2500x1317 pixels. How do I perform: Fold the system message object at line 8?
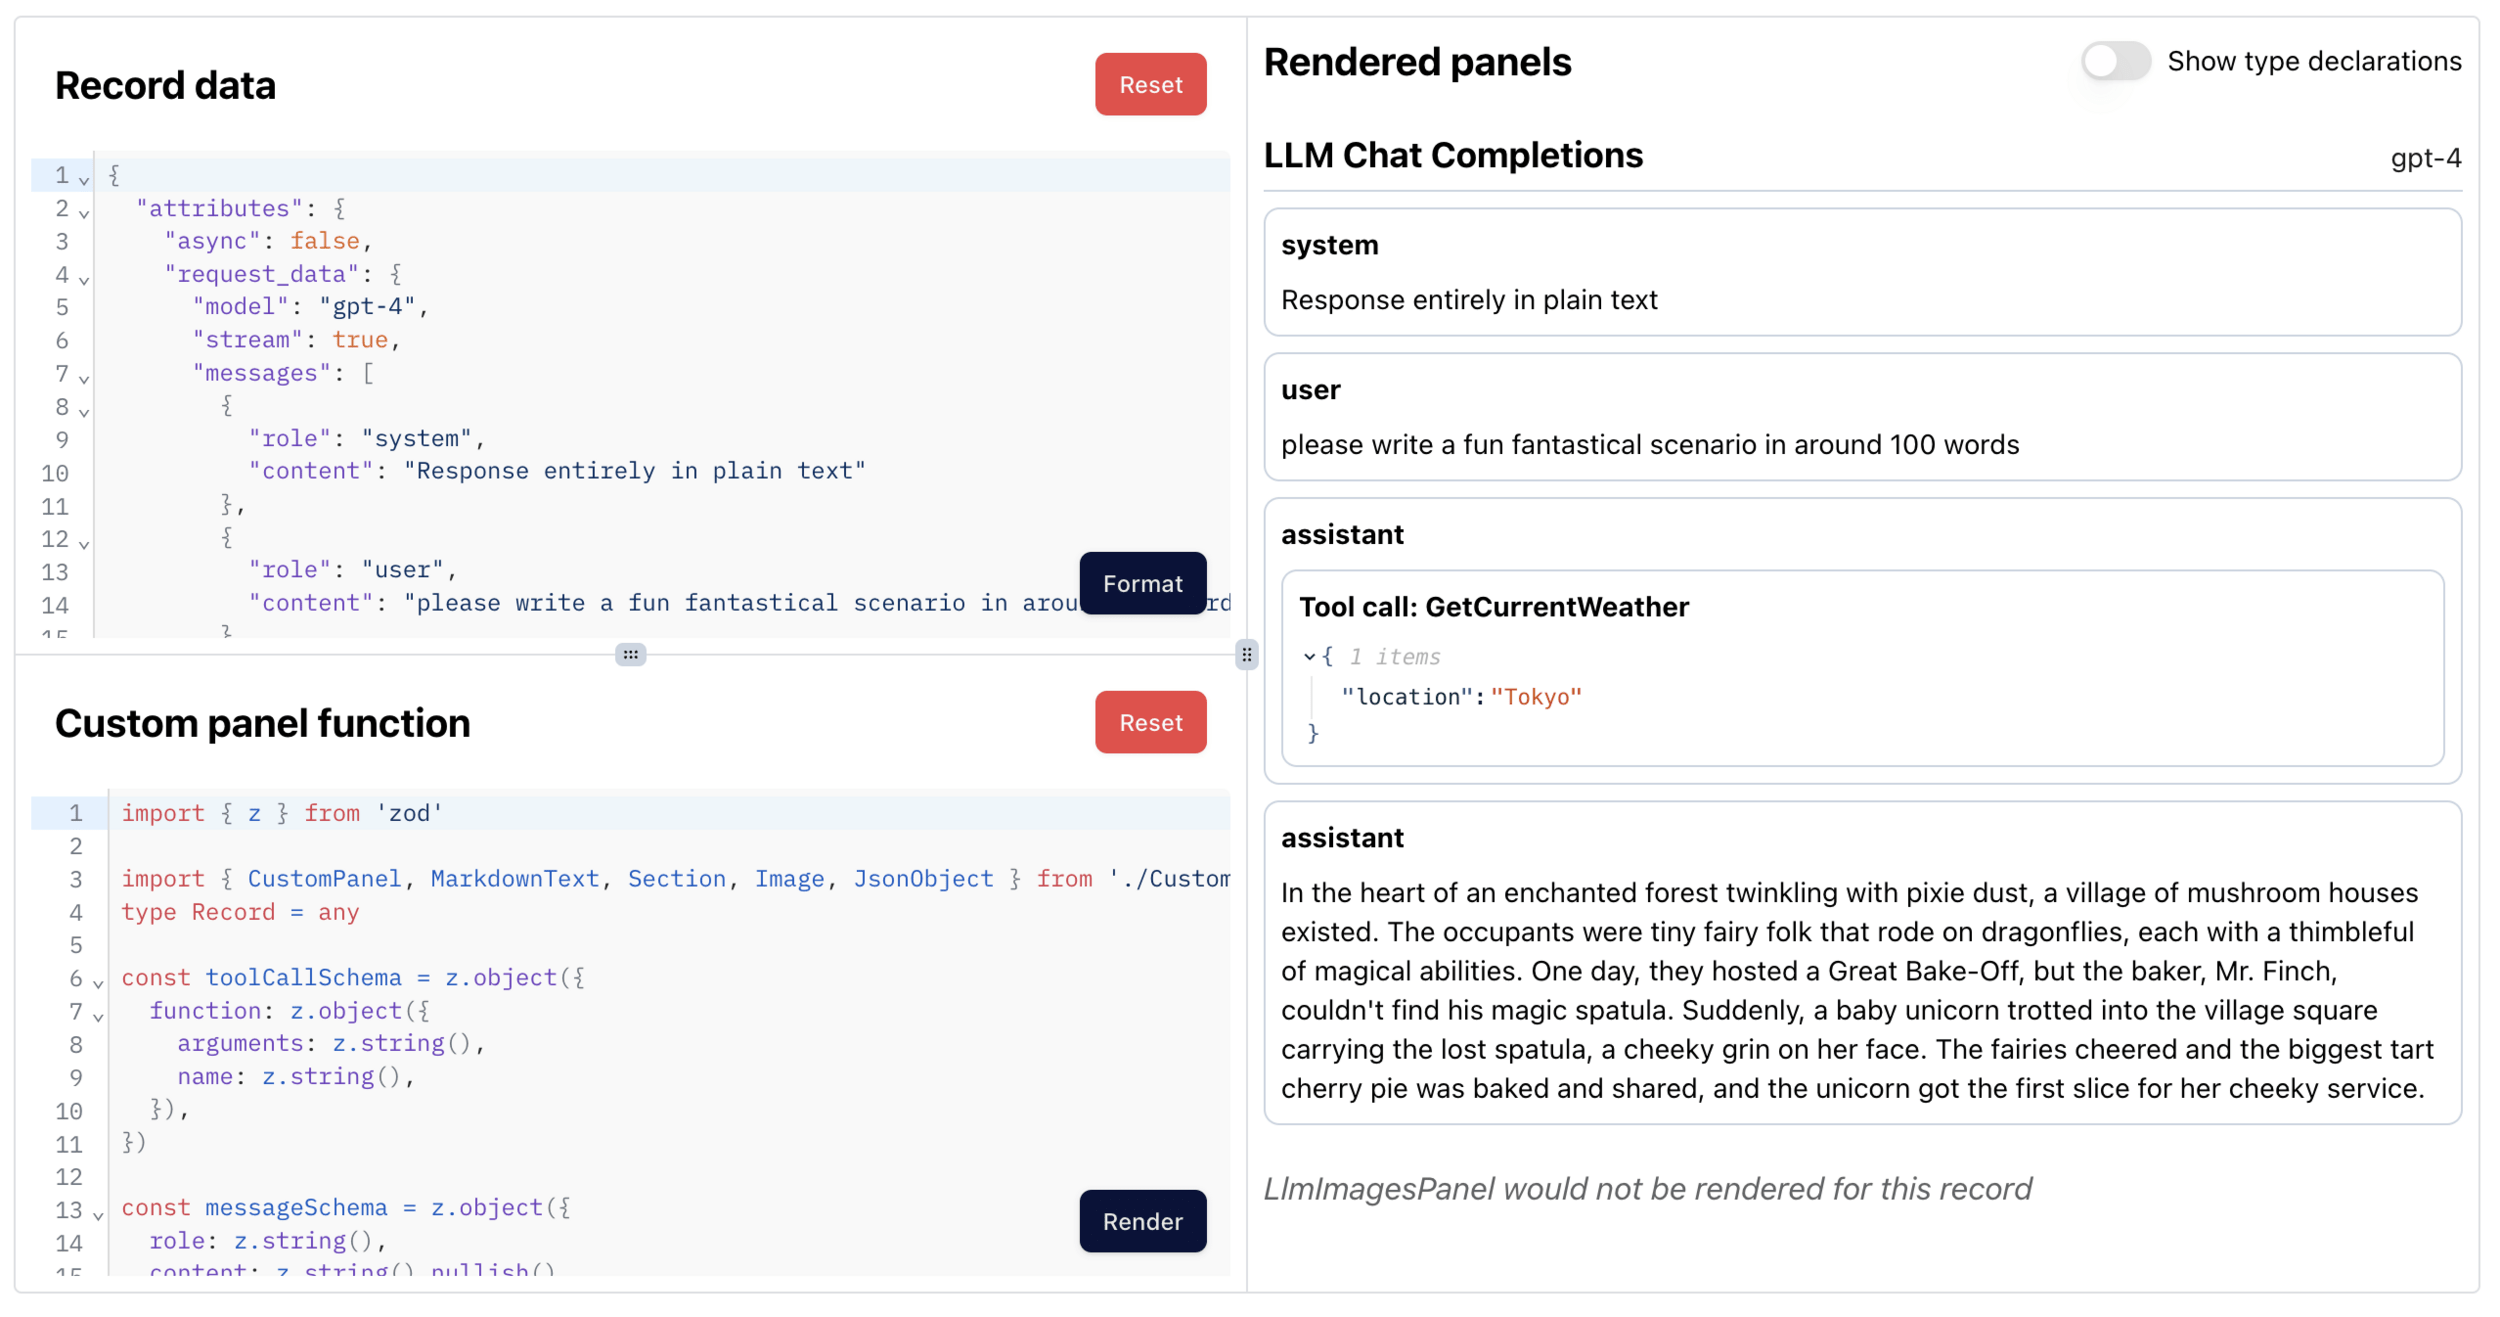coord(85,411)
